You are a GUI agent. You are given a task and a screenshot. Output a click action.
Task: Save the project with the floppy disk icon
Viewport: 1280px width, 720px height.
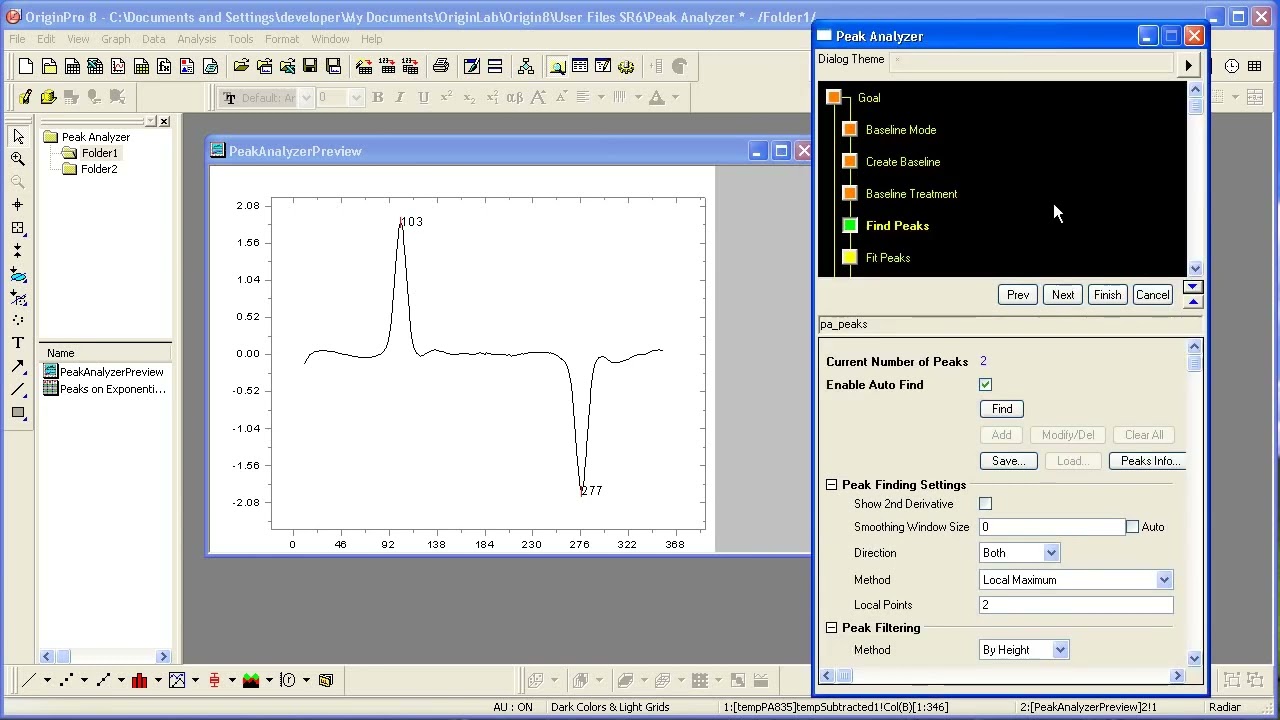click(x=310, y=67)
